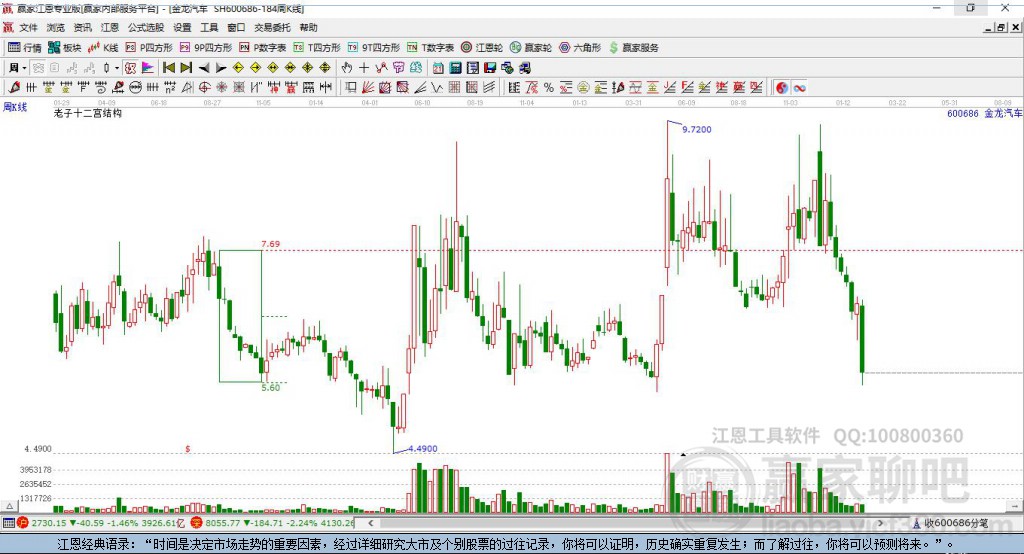
Task: Click the 行情 quotes button
Action: (25, 48)
